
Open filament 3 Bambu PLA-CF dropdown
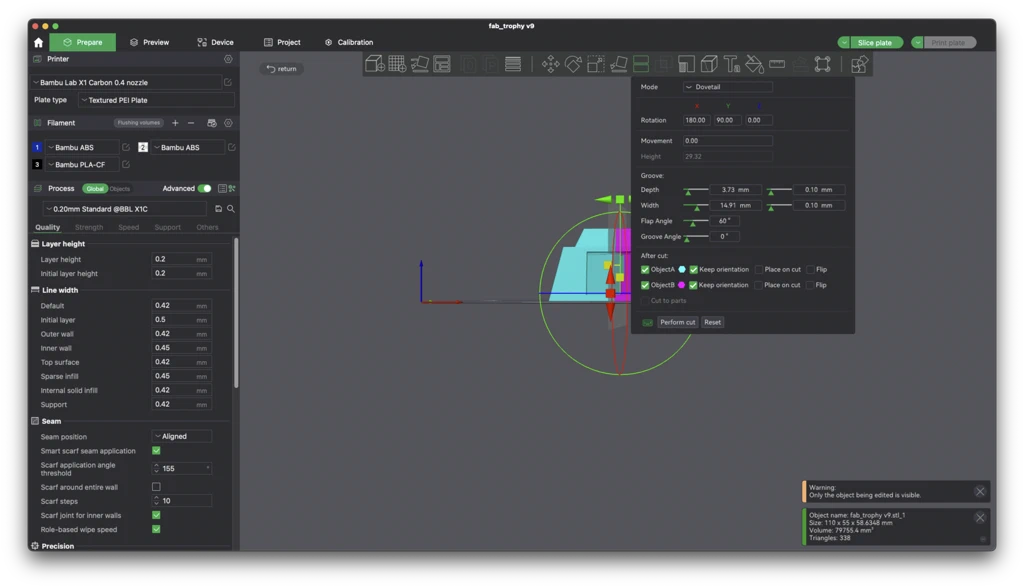point(82,165)
